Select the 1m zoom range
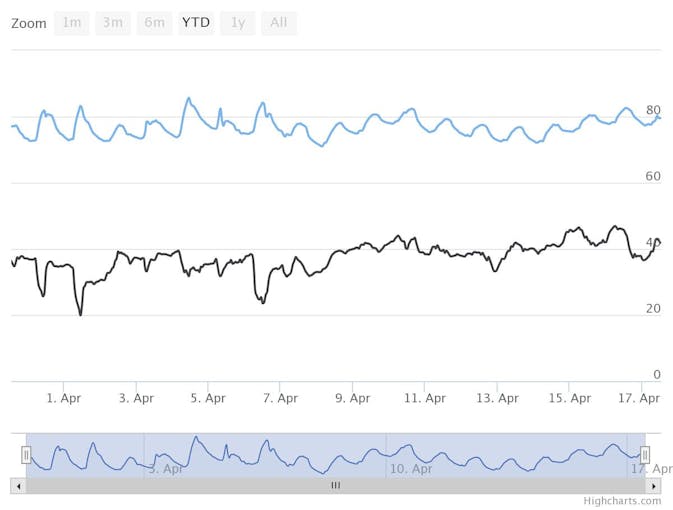Screen dimensions: 673x510 [x=72, y=22]
